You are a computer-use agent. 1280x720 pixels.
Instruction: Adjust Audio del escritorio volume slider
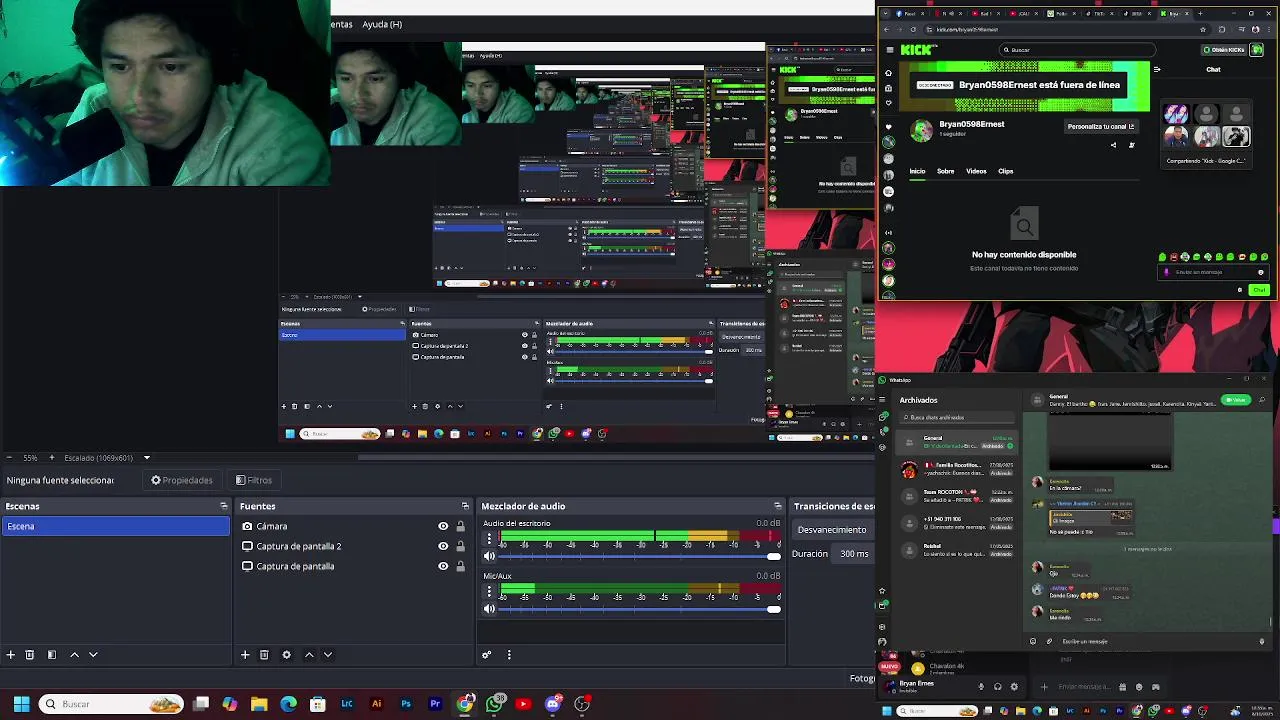640,556
